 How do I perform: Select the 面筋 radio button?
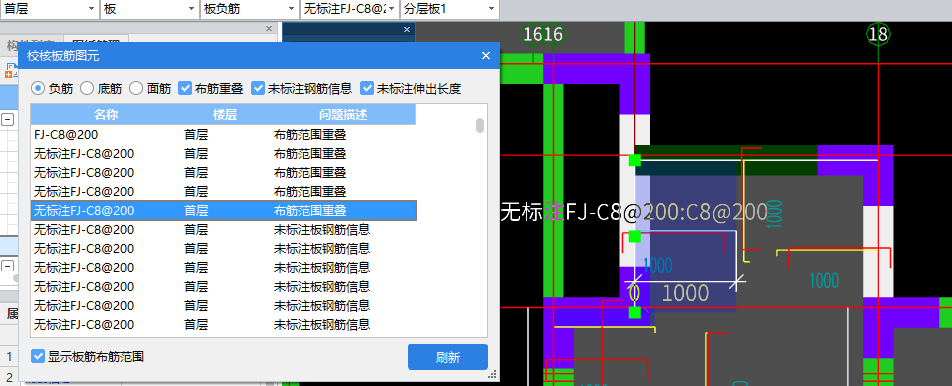coord(136,89)
